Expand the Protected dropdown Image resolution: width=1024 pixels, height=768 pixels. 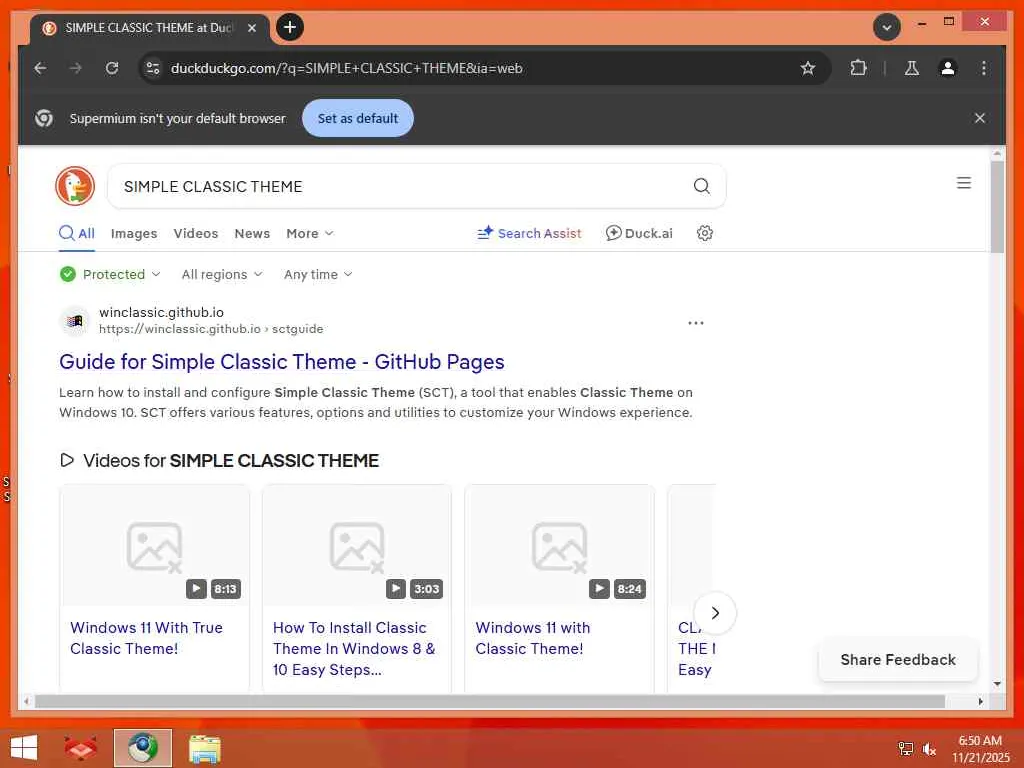tap(110, 274)
